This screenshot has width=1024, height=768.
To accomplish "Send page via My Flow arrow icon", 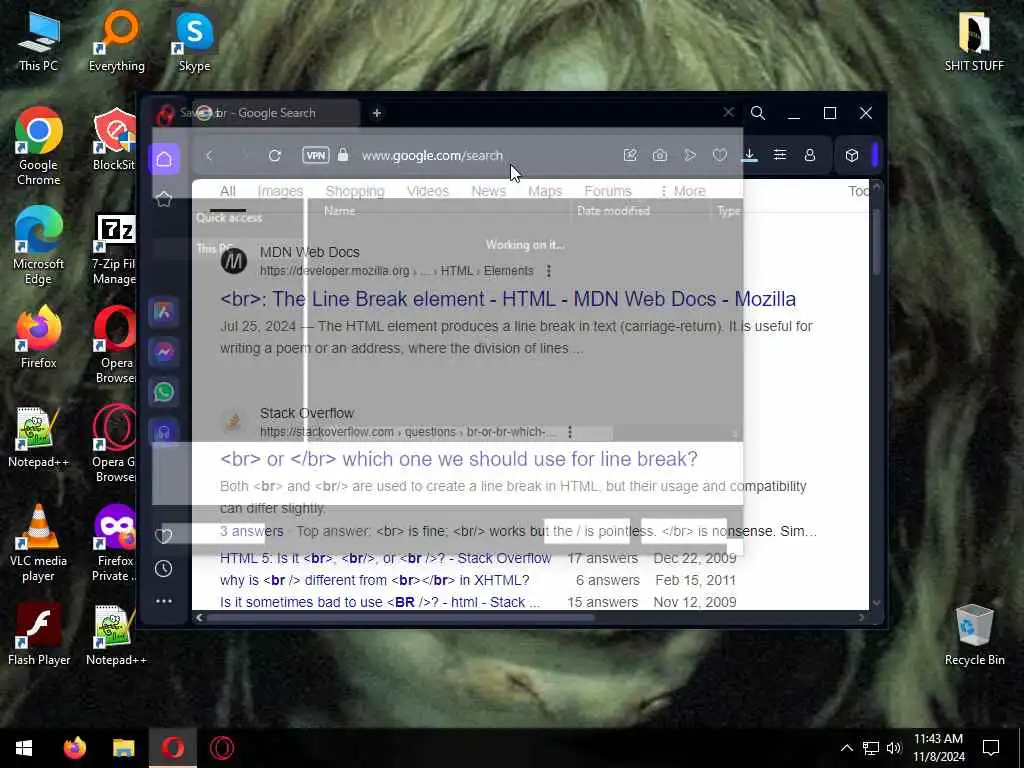I will (690, 155).
